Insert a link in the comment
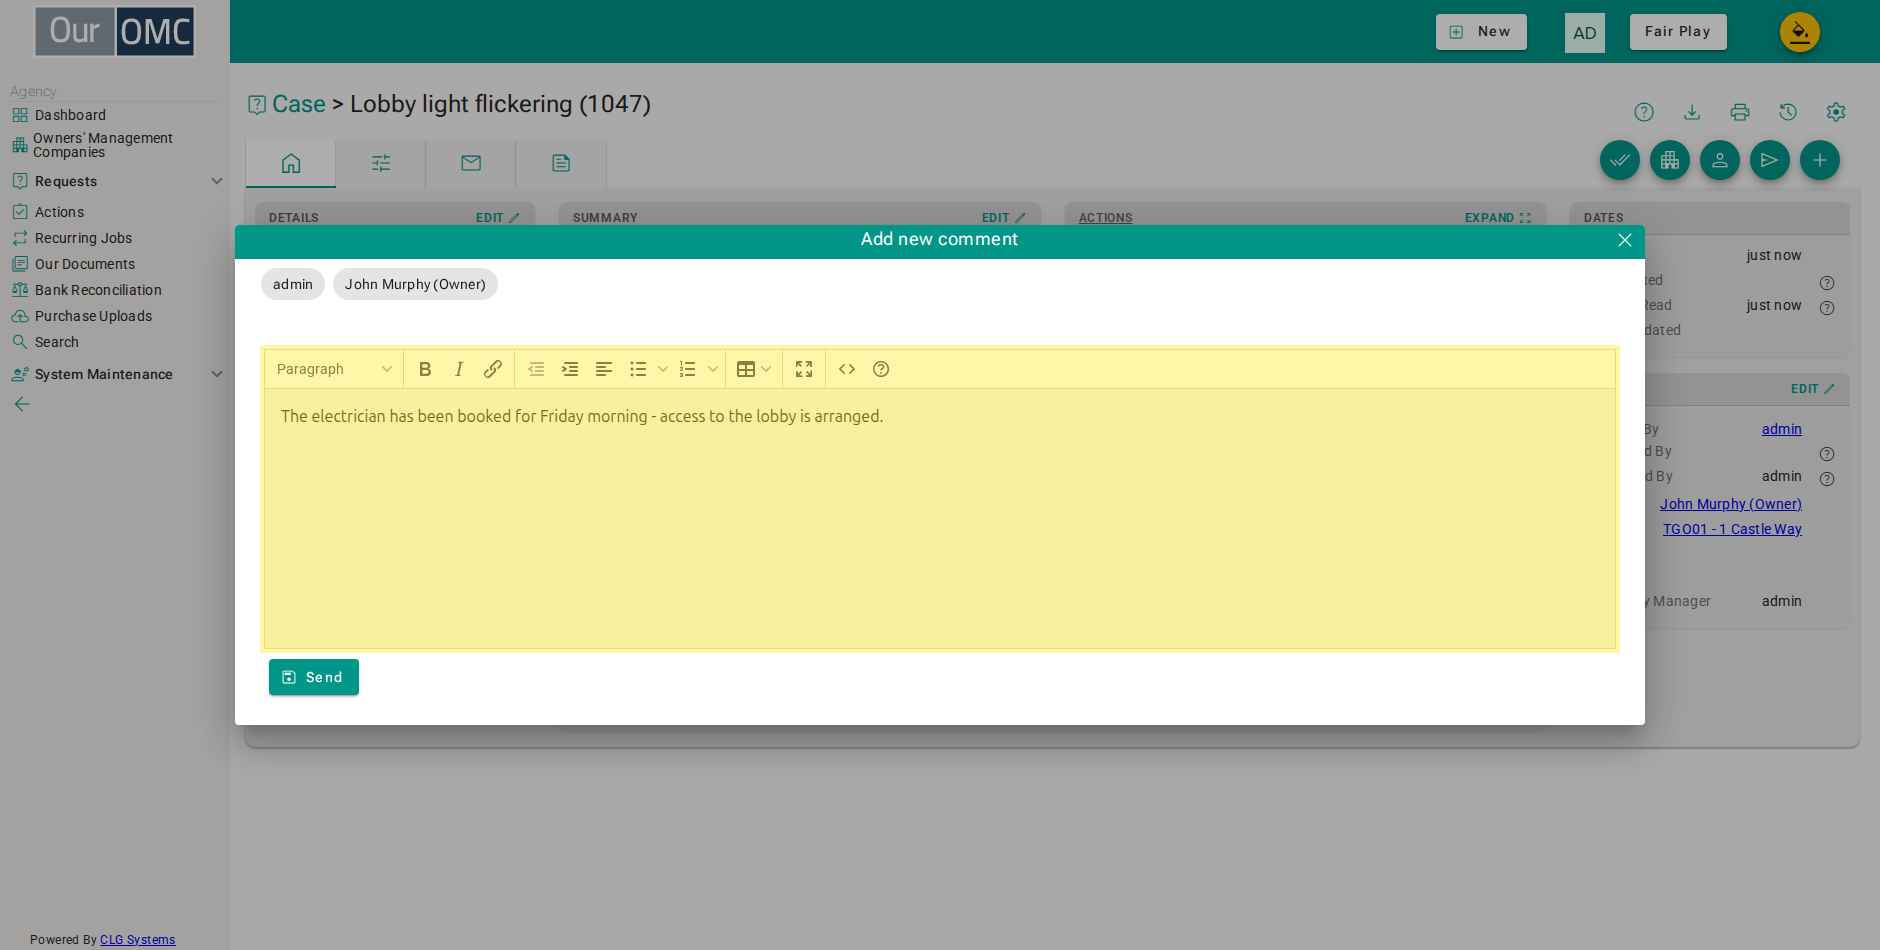The image size is (1880, 950). [x=493, y=369]
